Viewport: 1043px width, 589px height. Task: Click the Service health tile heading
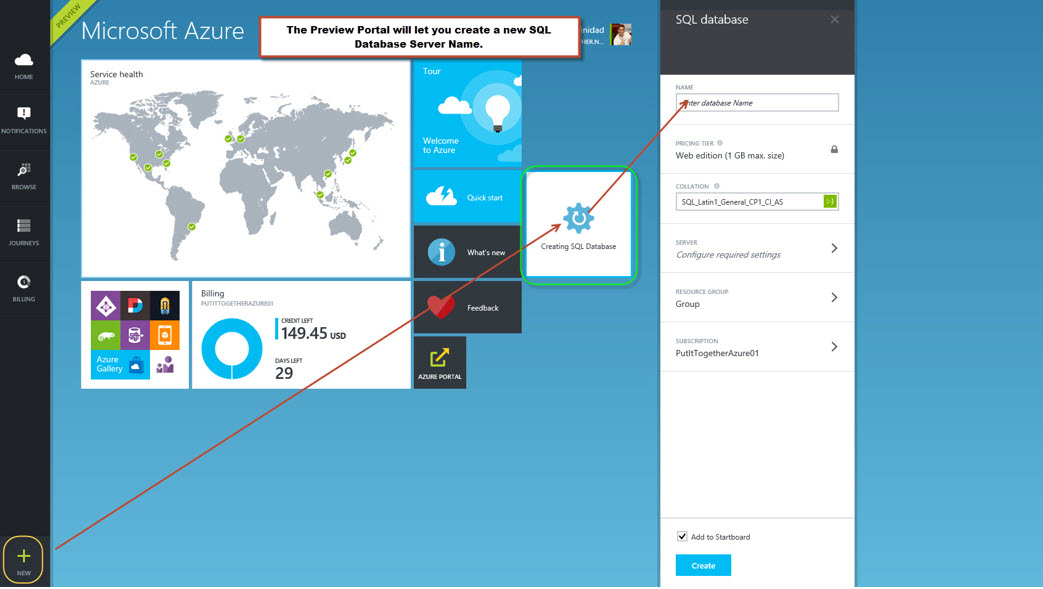pyautogui.click(x=116, y=74)
